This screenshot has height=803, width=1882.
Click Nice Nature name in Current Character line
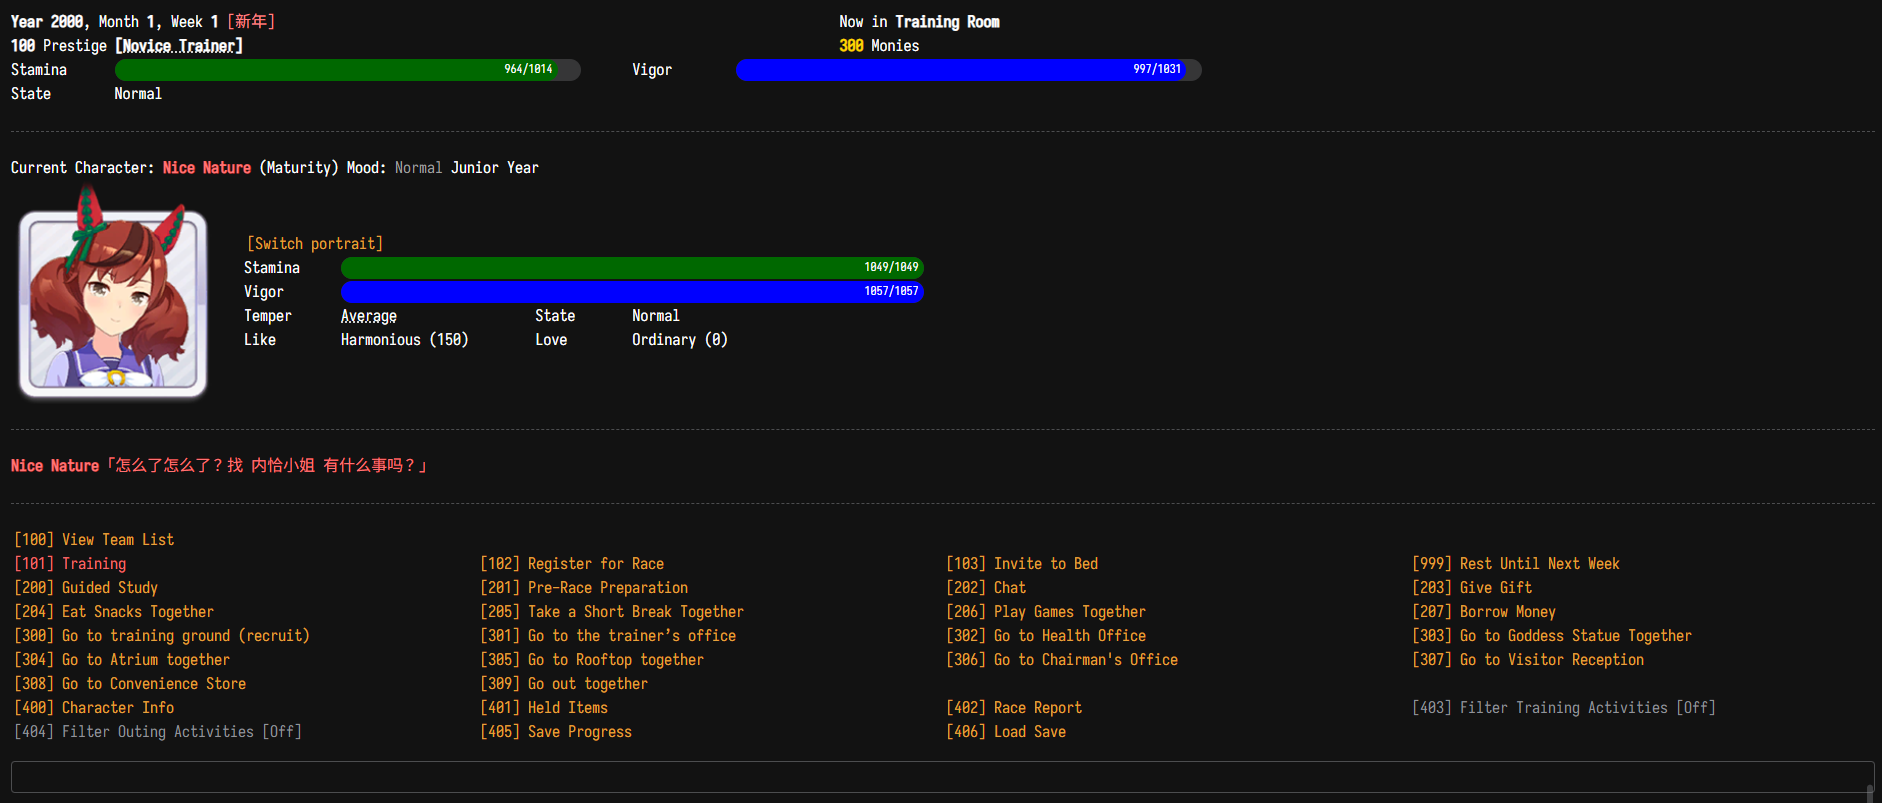click(207, 168)
